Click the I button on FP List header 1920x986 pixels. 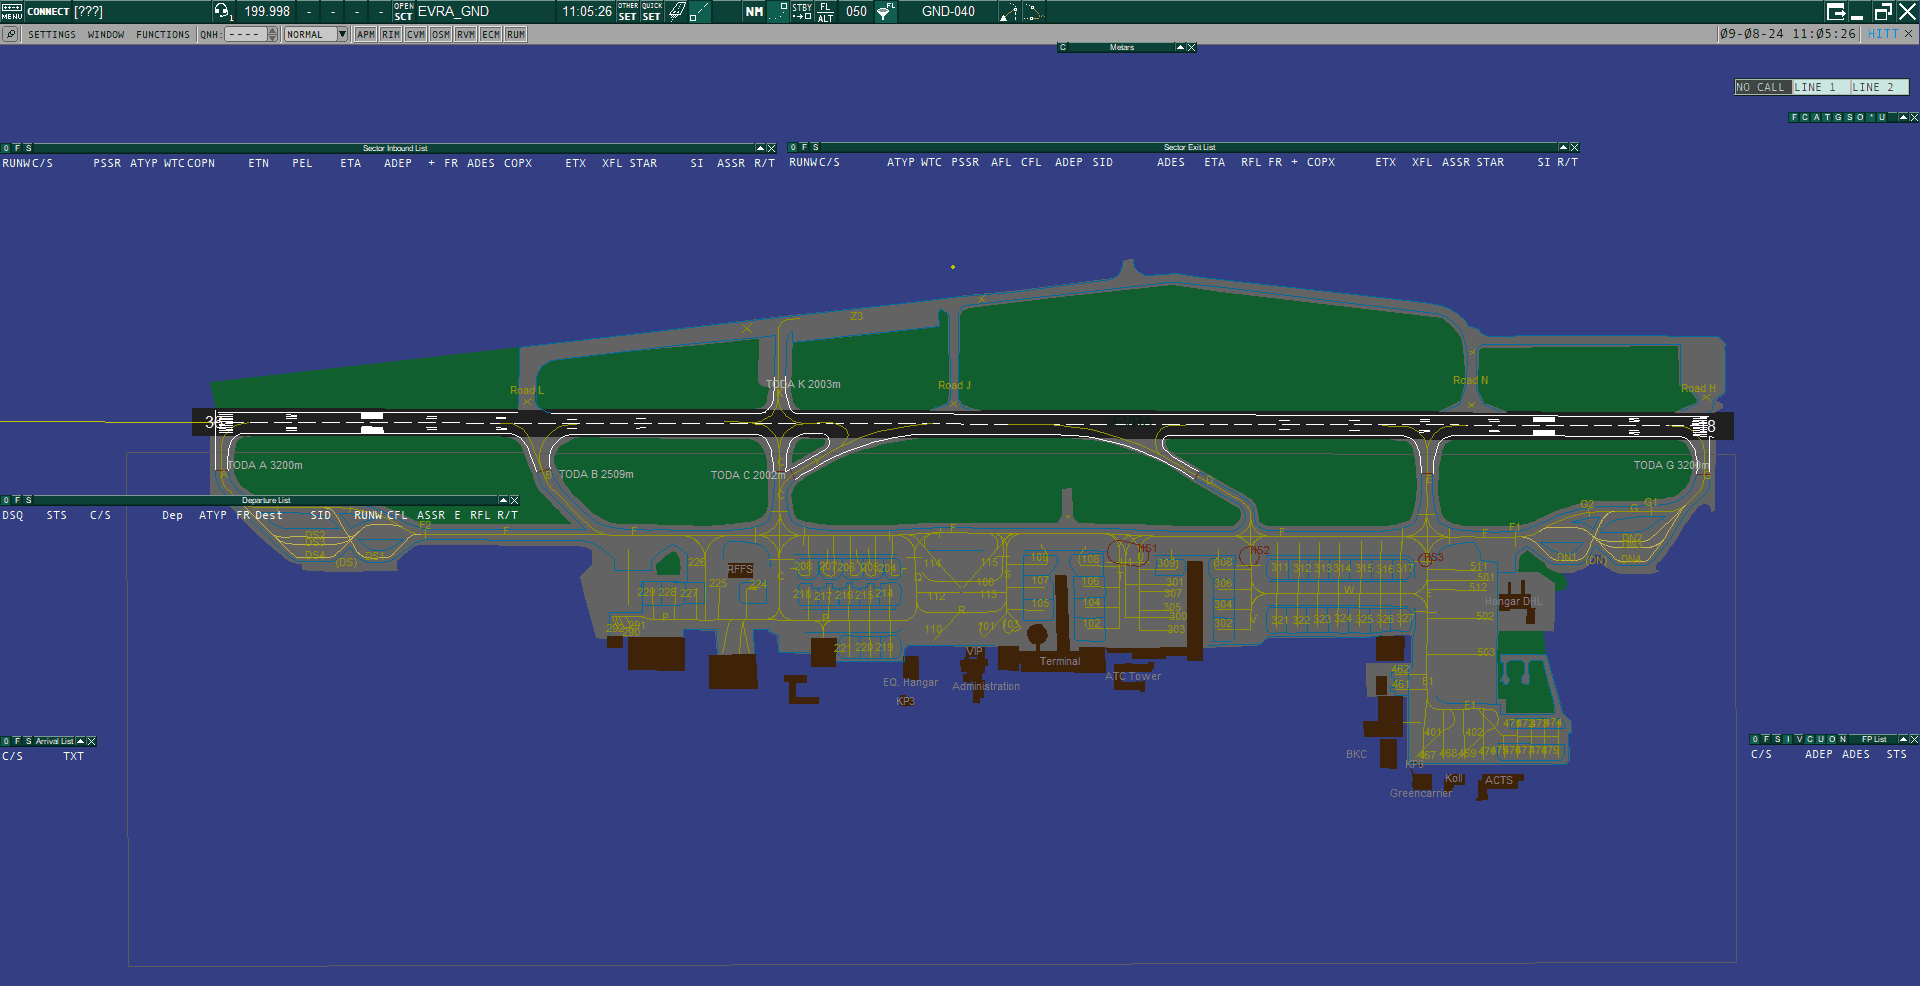[1788, 739]
